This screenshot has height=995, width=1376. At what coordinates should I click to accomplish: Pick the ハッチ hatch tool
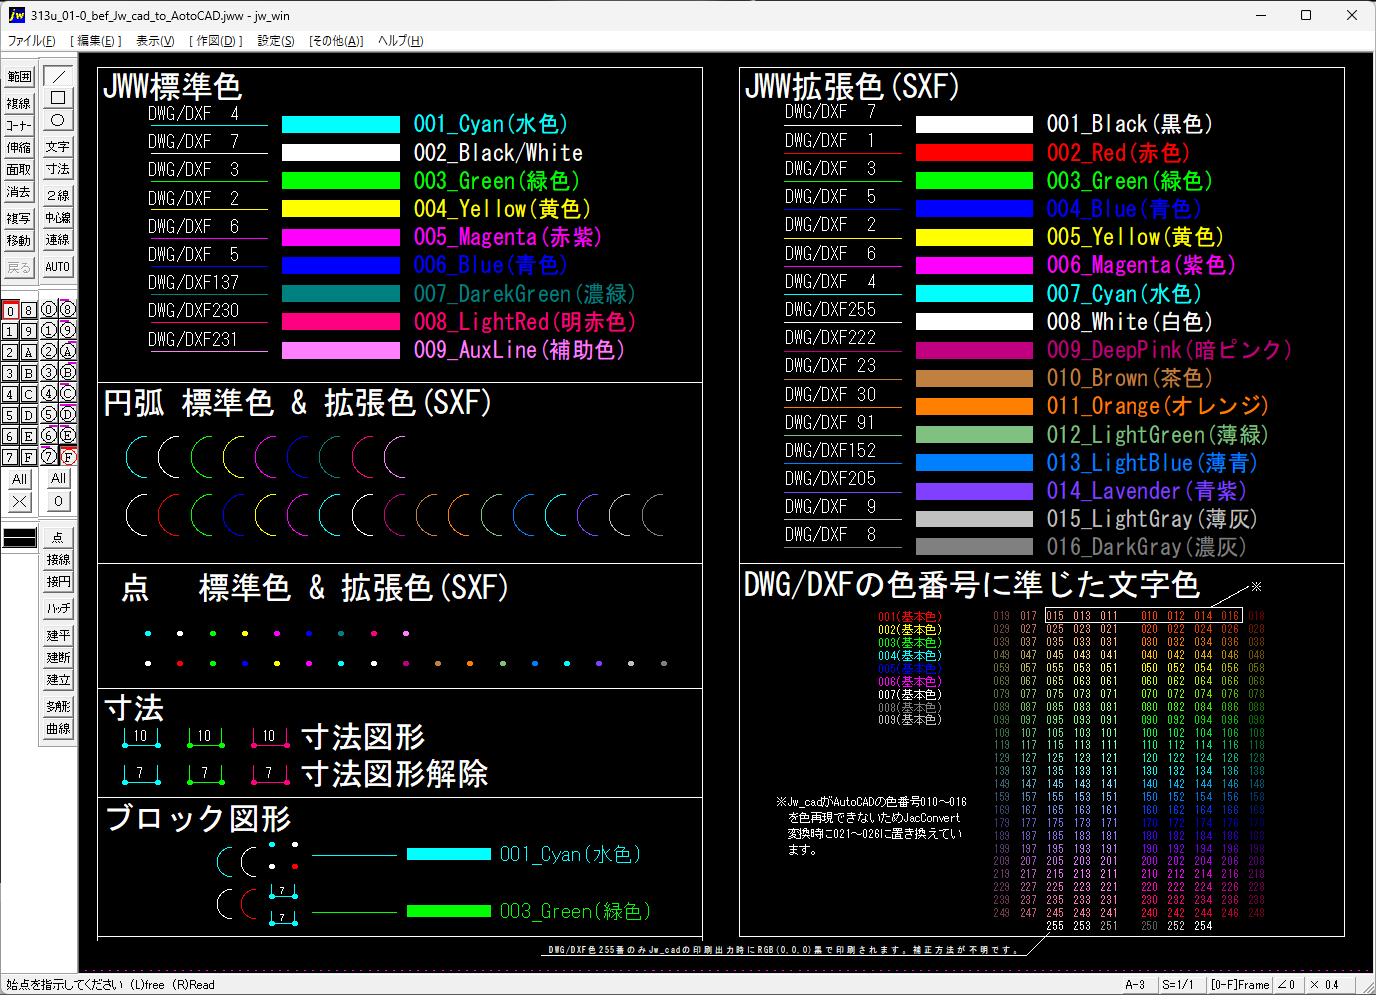[58, 608]
